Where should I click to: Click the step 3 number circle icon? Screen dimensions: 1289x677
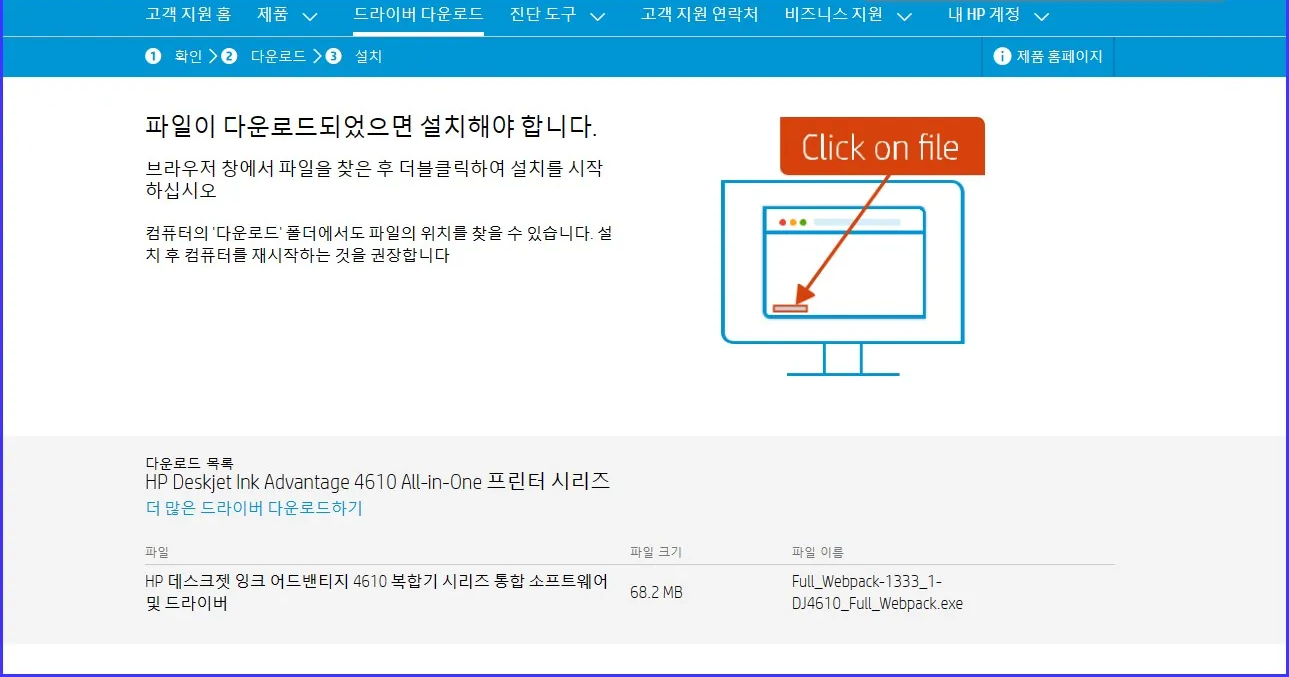(x=333, y=57)
